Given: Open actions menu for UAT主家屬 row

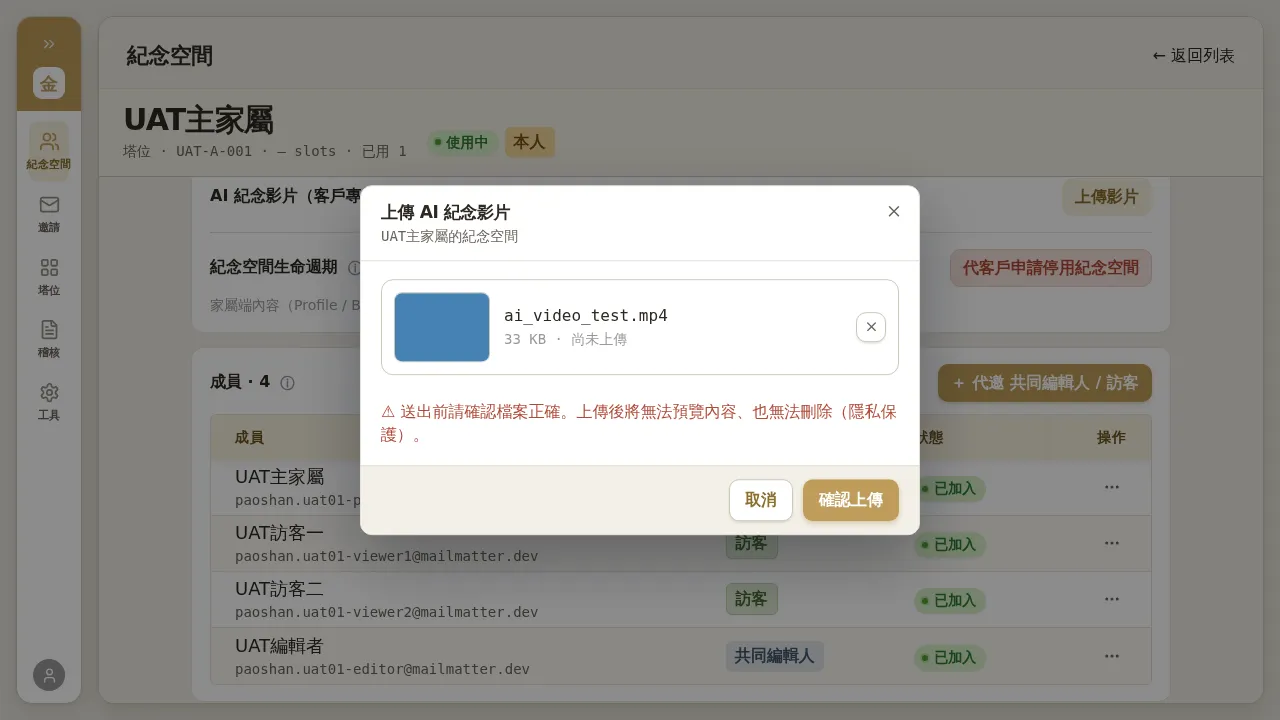Looking at the screenshot, I should [x=1112, y=487].
